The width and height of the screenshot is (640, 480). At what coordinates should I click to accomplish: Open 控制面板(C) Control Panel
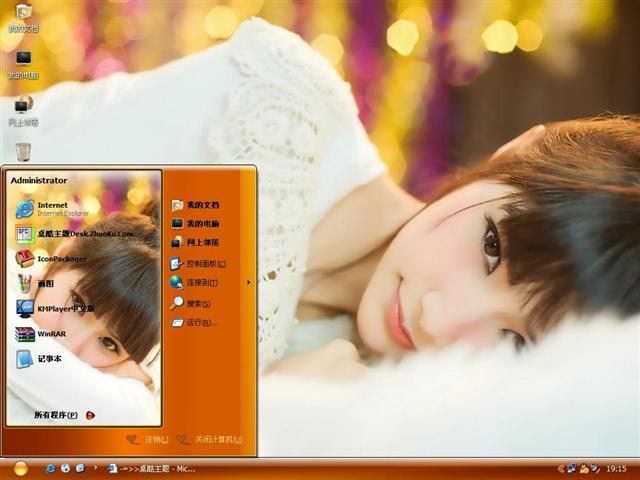(x=205, y=264)
